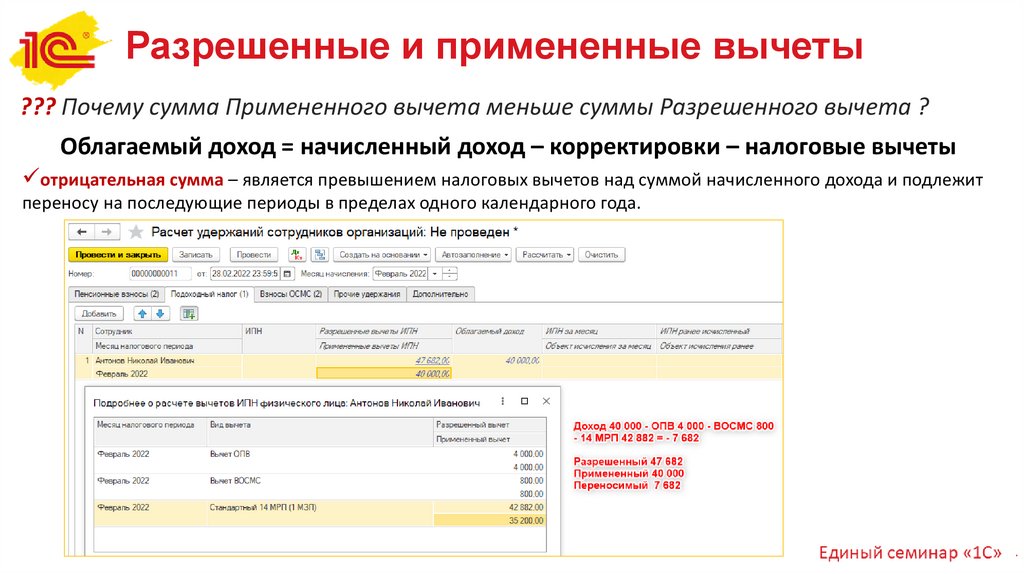
Task: Click the Добавить button
Action: click(x=99, y=313)
